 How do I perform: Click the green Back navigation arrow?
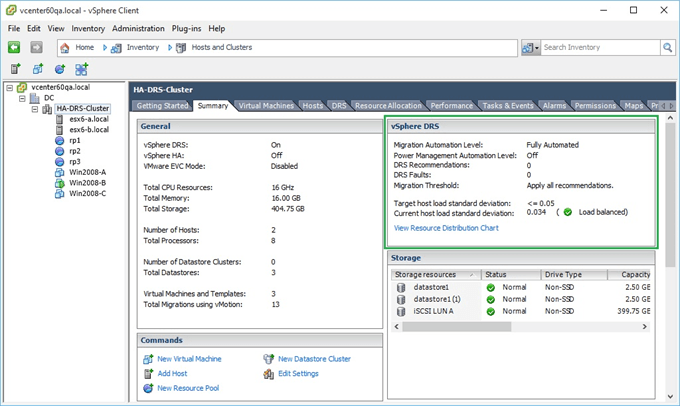click(14, 47)
